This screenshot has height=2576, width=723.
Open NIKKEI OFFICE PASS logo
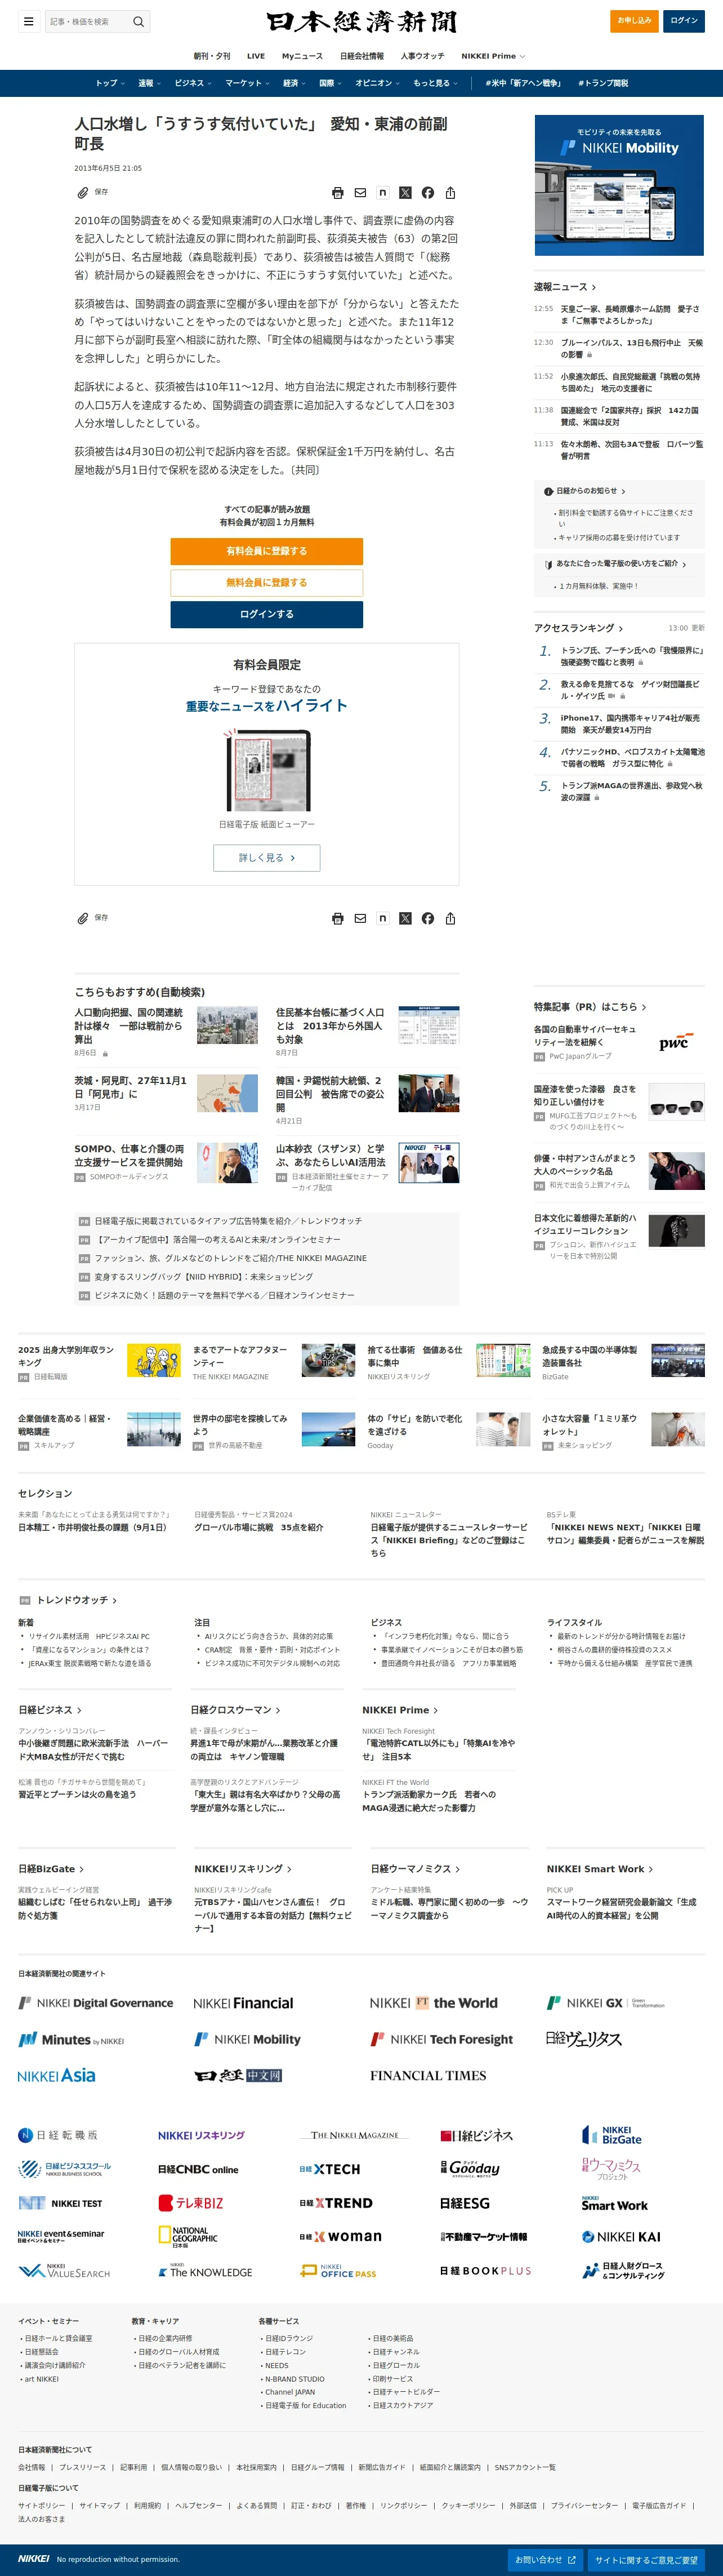[339, 2271]
